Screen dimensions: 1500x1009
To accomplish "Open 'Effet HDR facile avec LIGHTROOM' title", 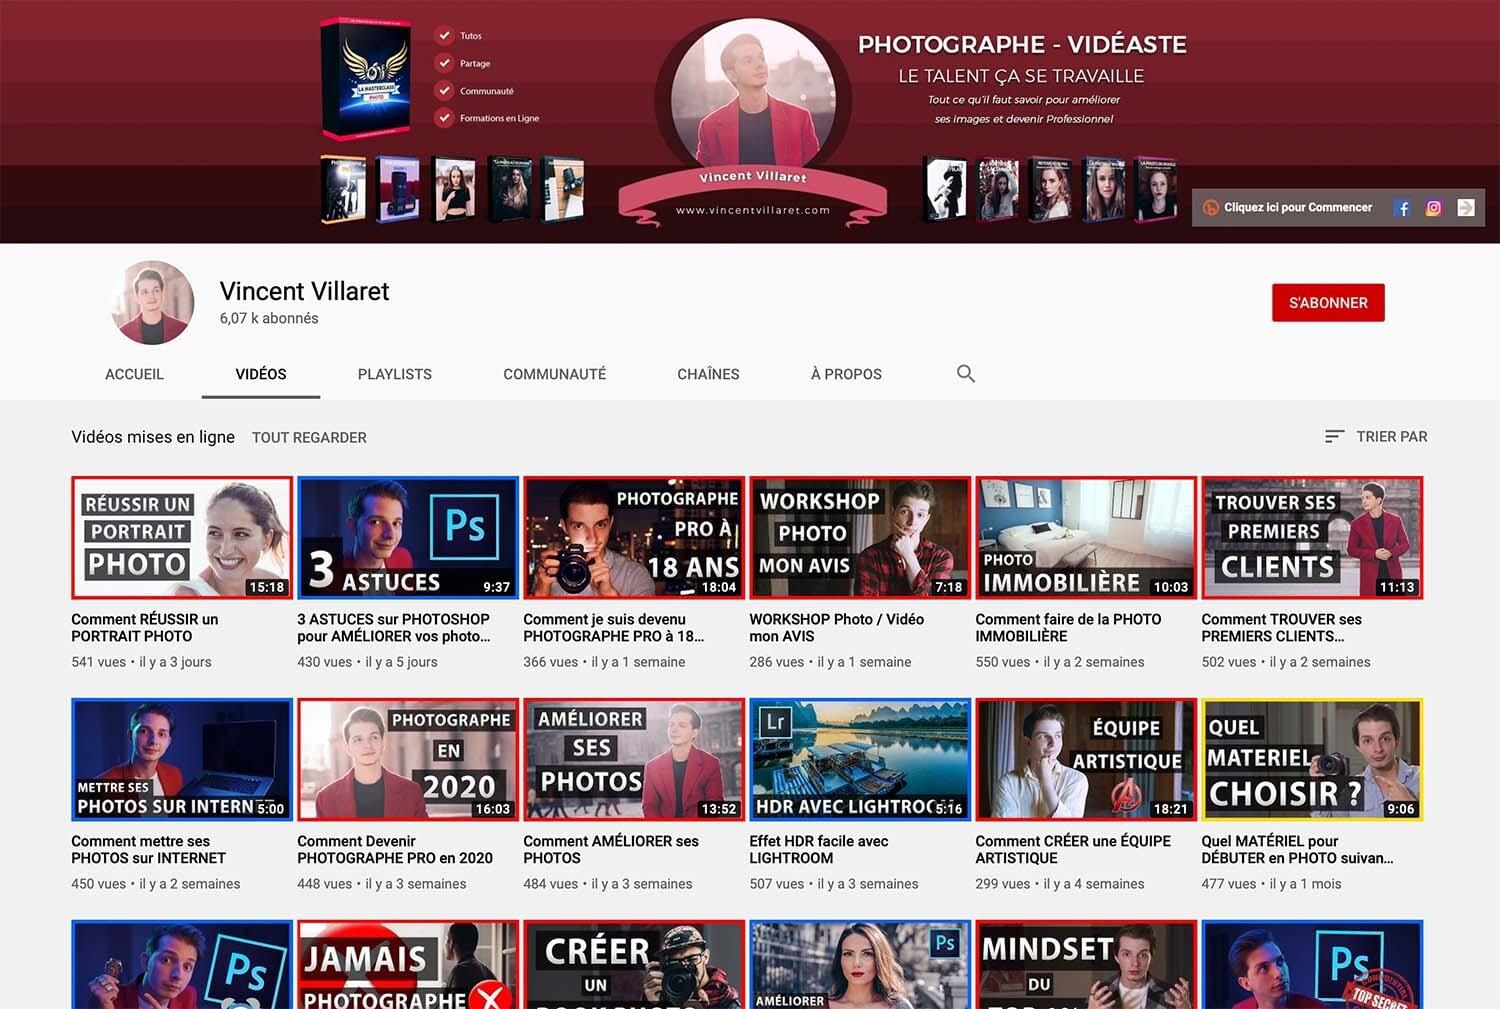I will [818, 849].
